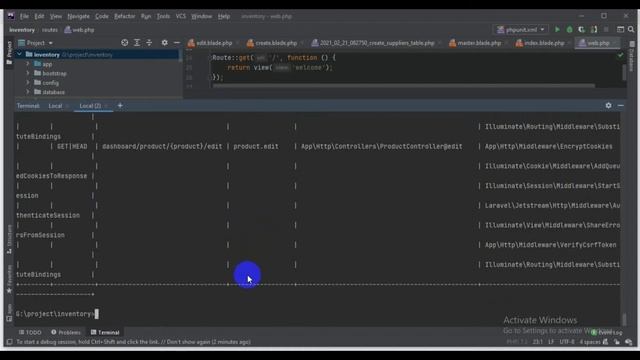
Task: Expand the config folder
Action: click(28, 83)
